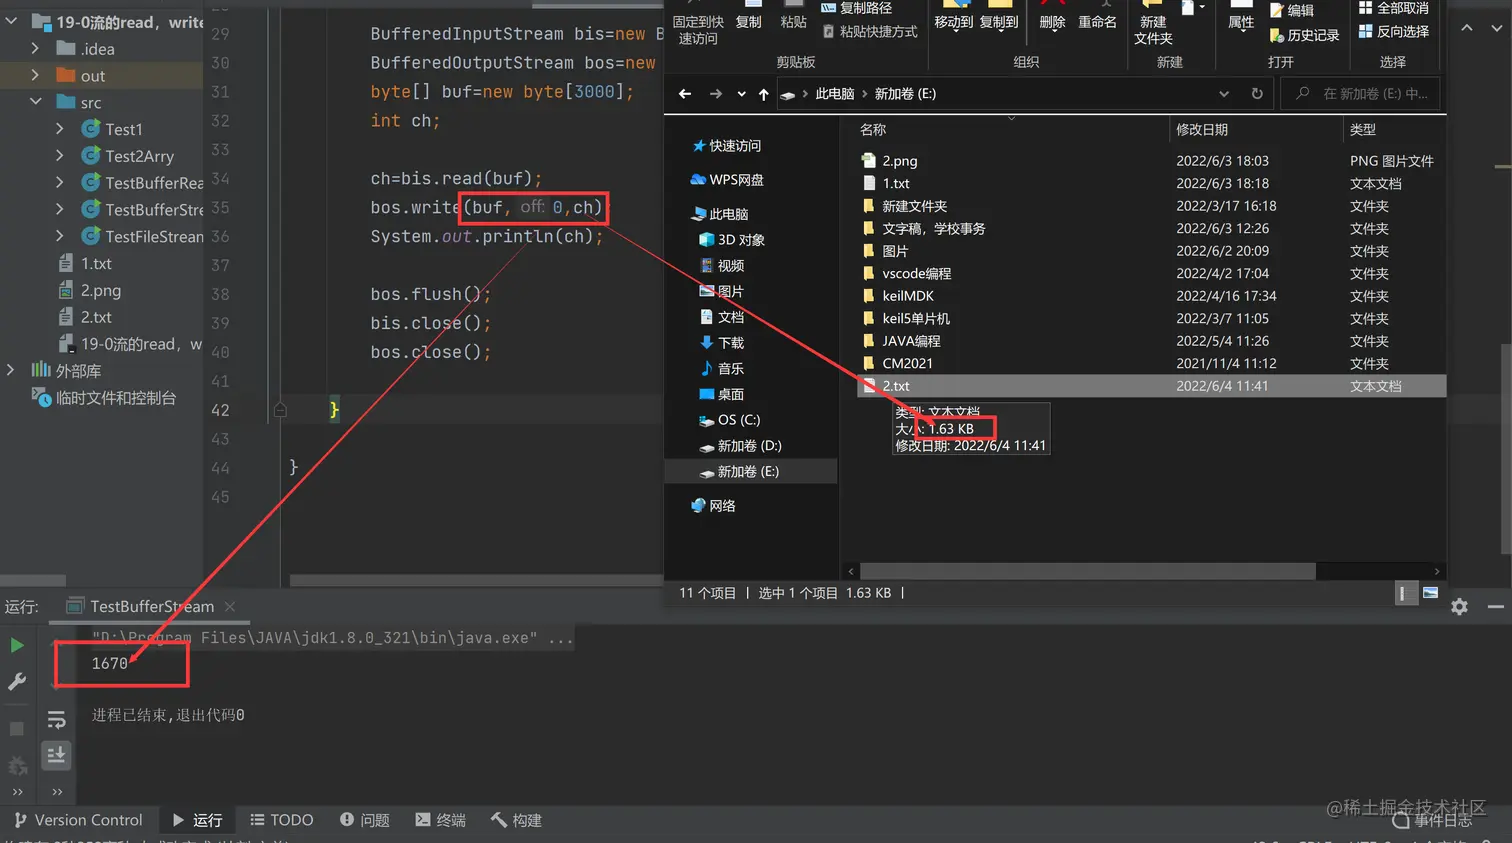Expand the .idea folder
Screen dimensions: 1512x843
(x=36, y=48)
